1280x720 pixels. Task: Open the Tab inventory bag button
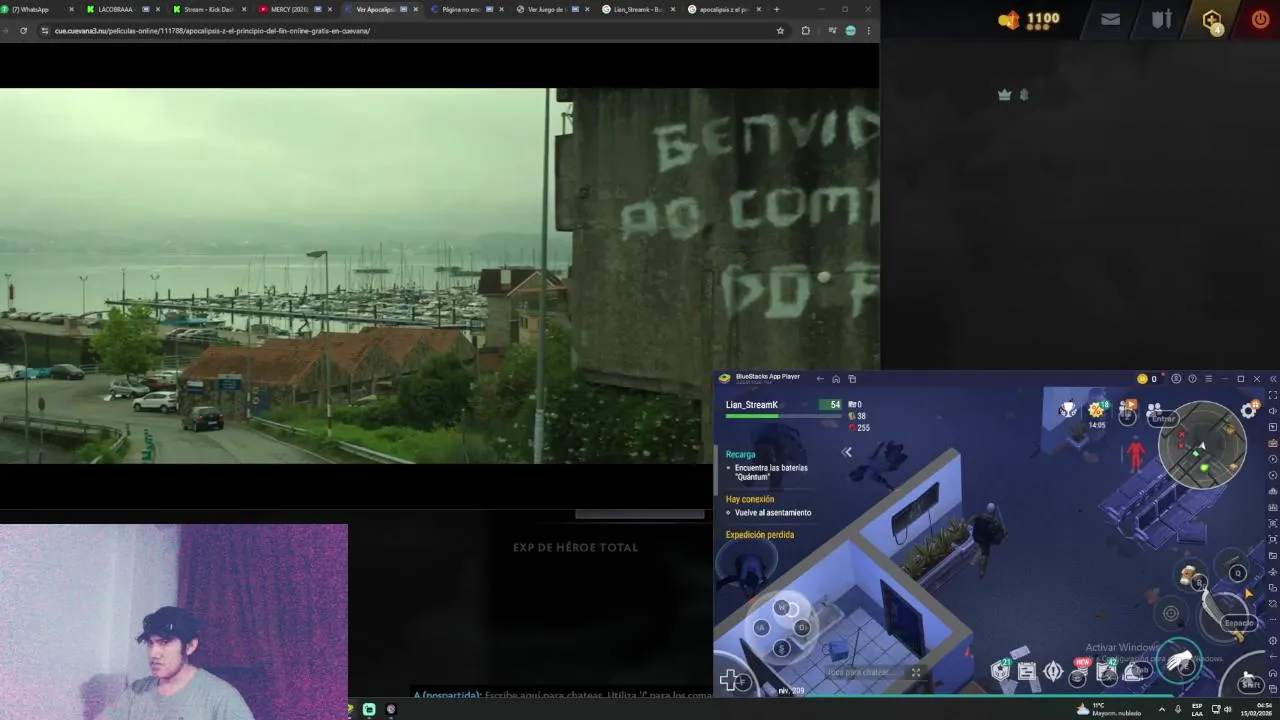click(1134, 672)
